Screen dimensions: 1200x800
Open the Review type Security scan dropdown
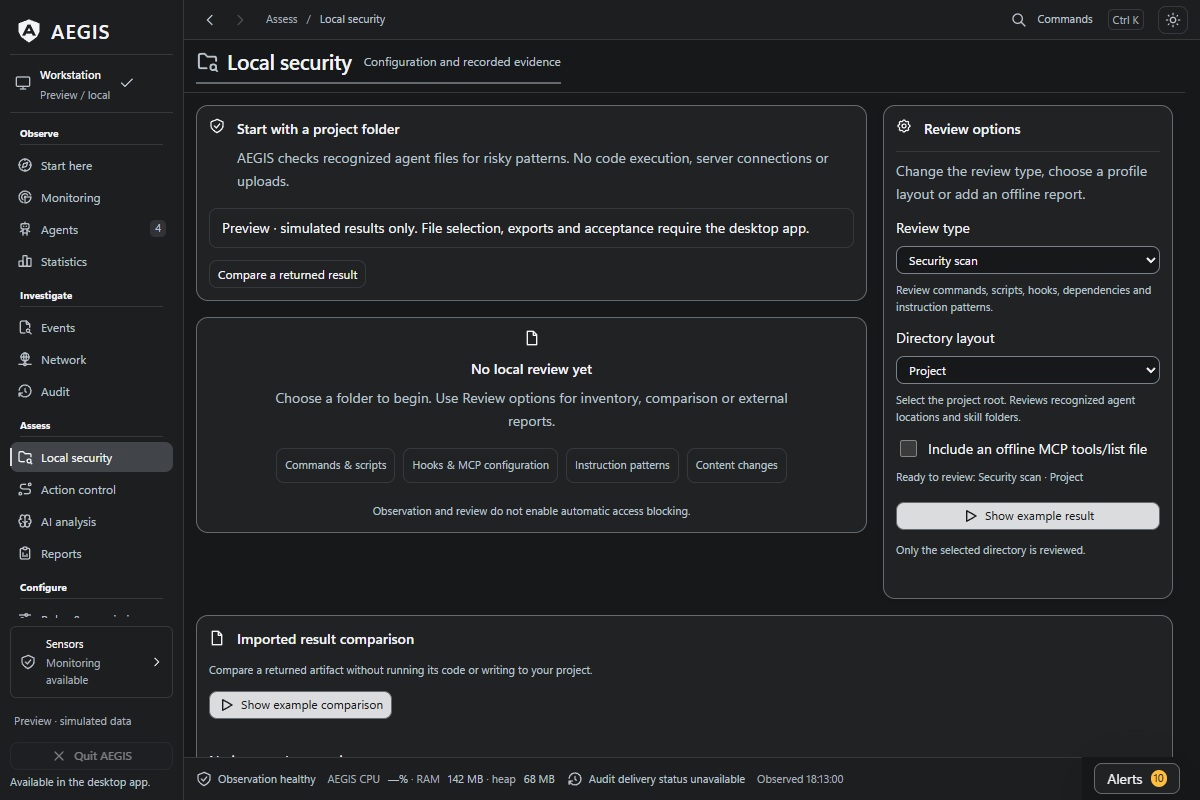point(1028,260)
